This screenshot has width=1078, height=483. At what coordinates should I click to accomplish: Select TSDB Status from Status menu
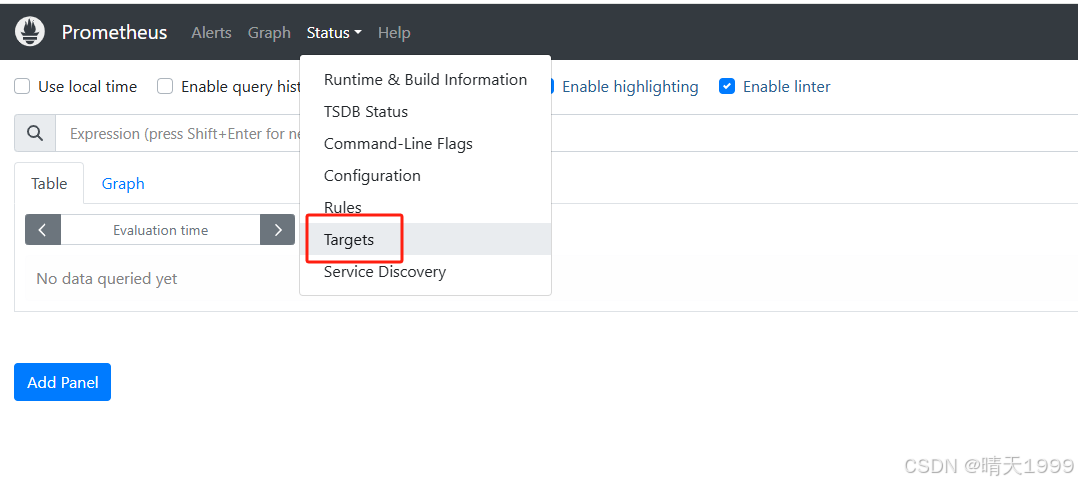click(426, 111)
